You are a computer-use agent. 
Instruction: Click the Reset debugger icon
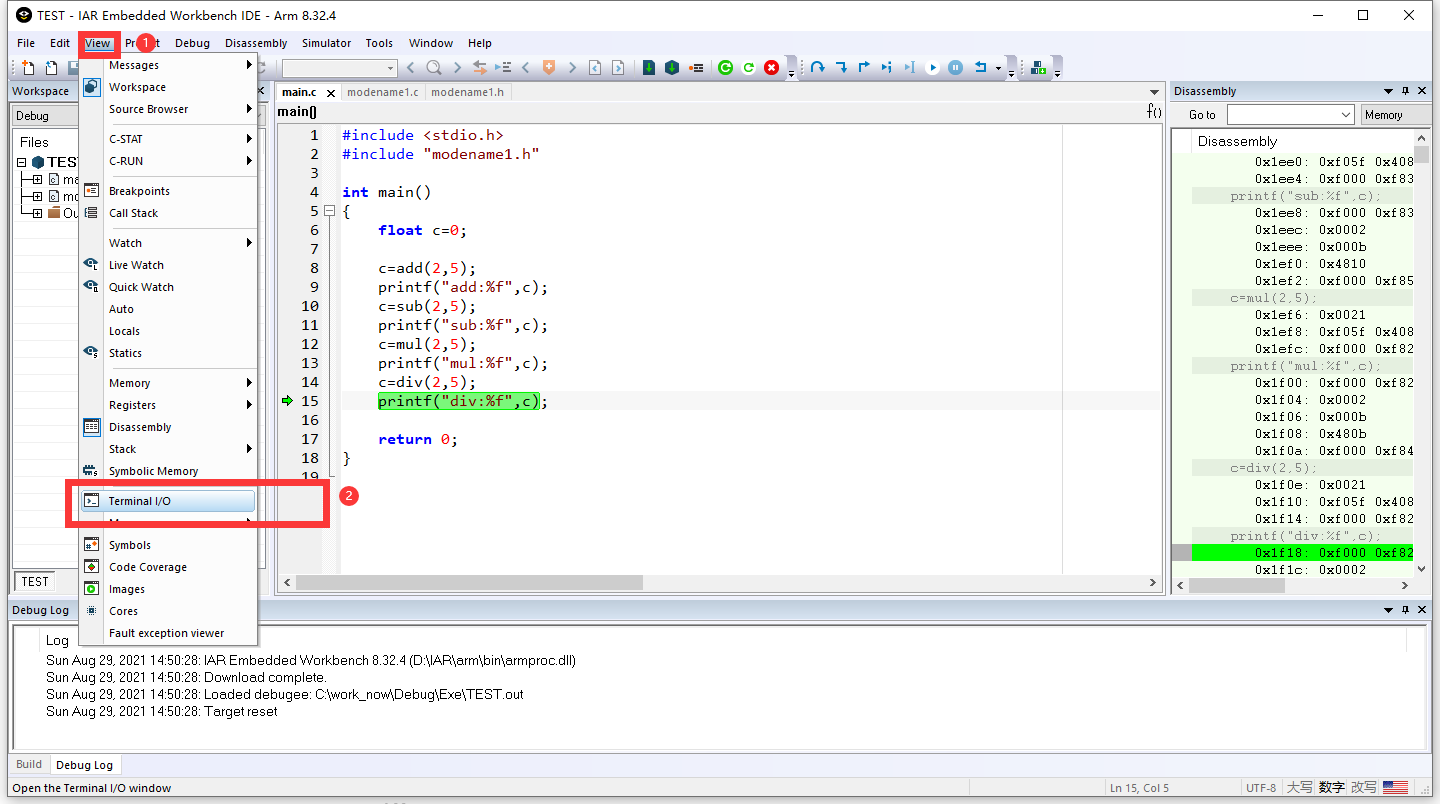[x=981, y=68]
